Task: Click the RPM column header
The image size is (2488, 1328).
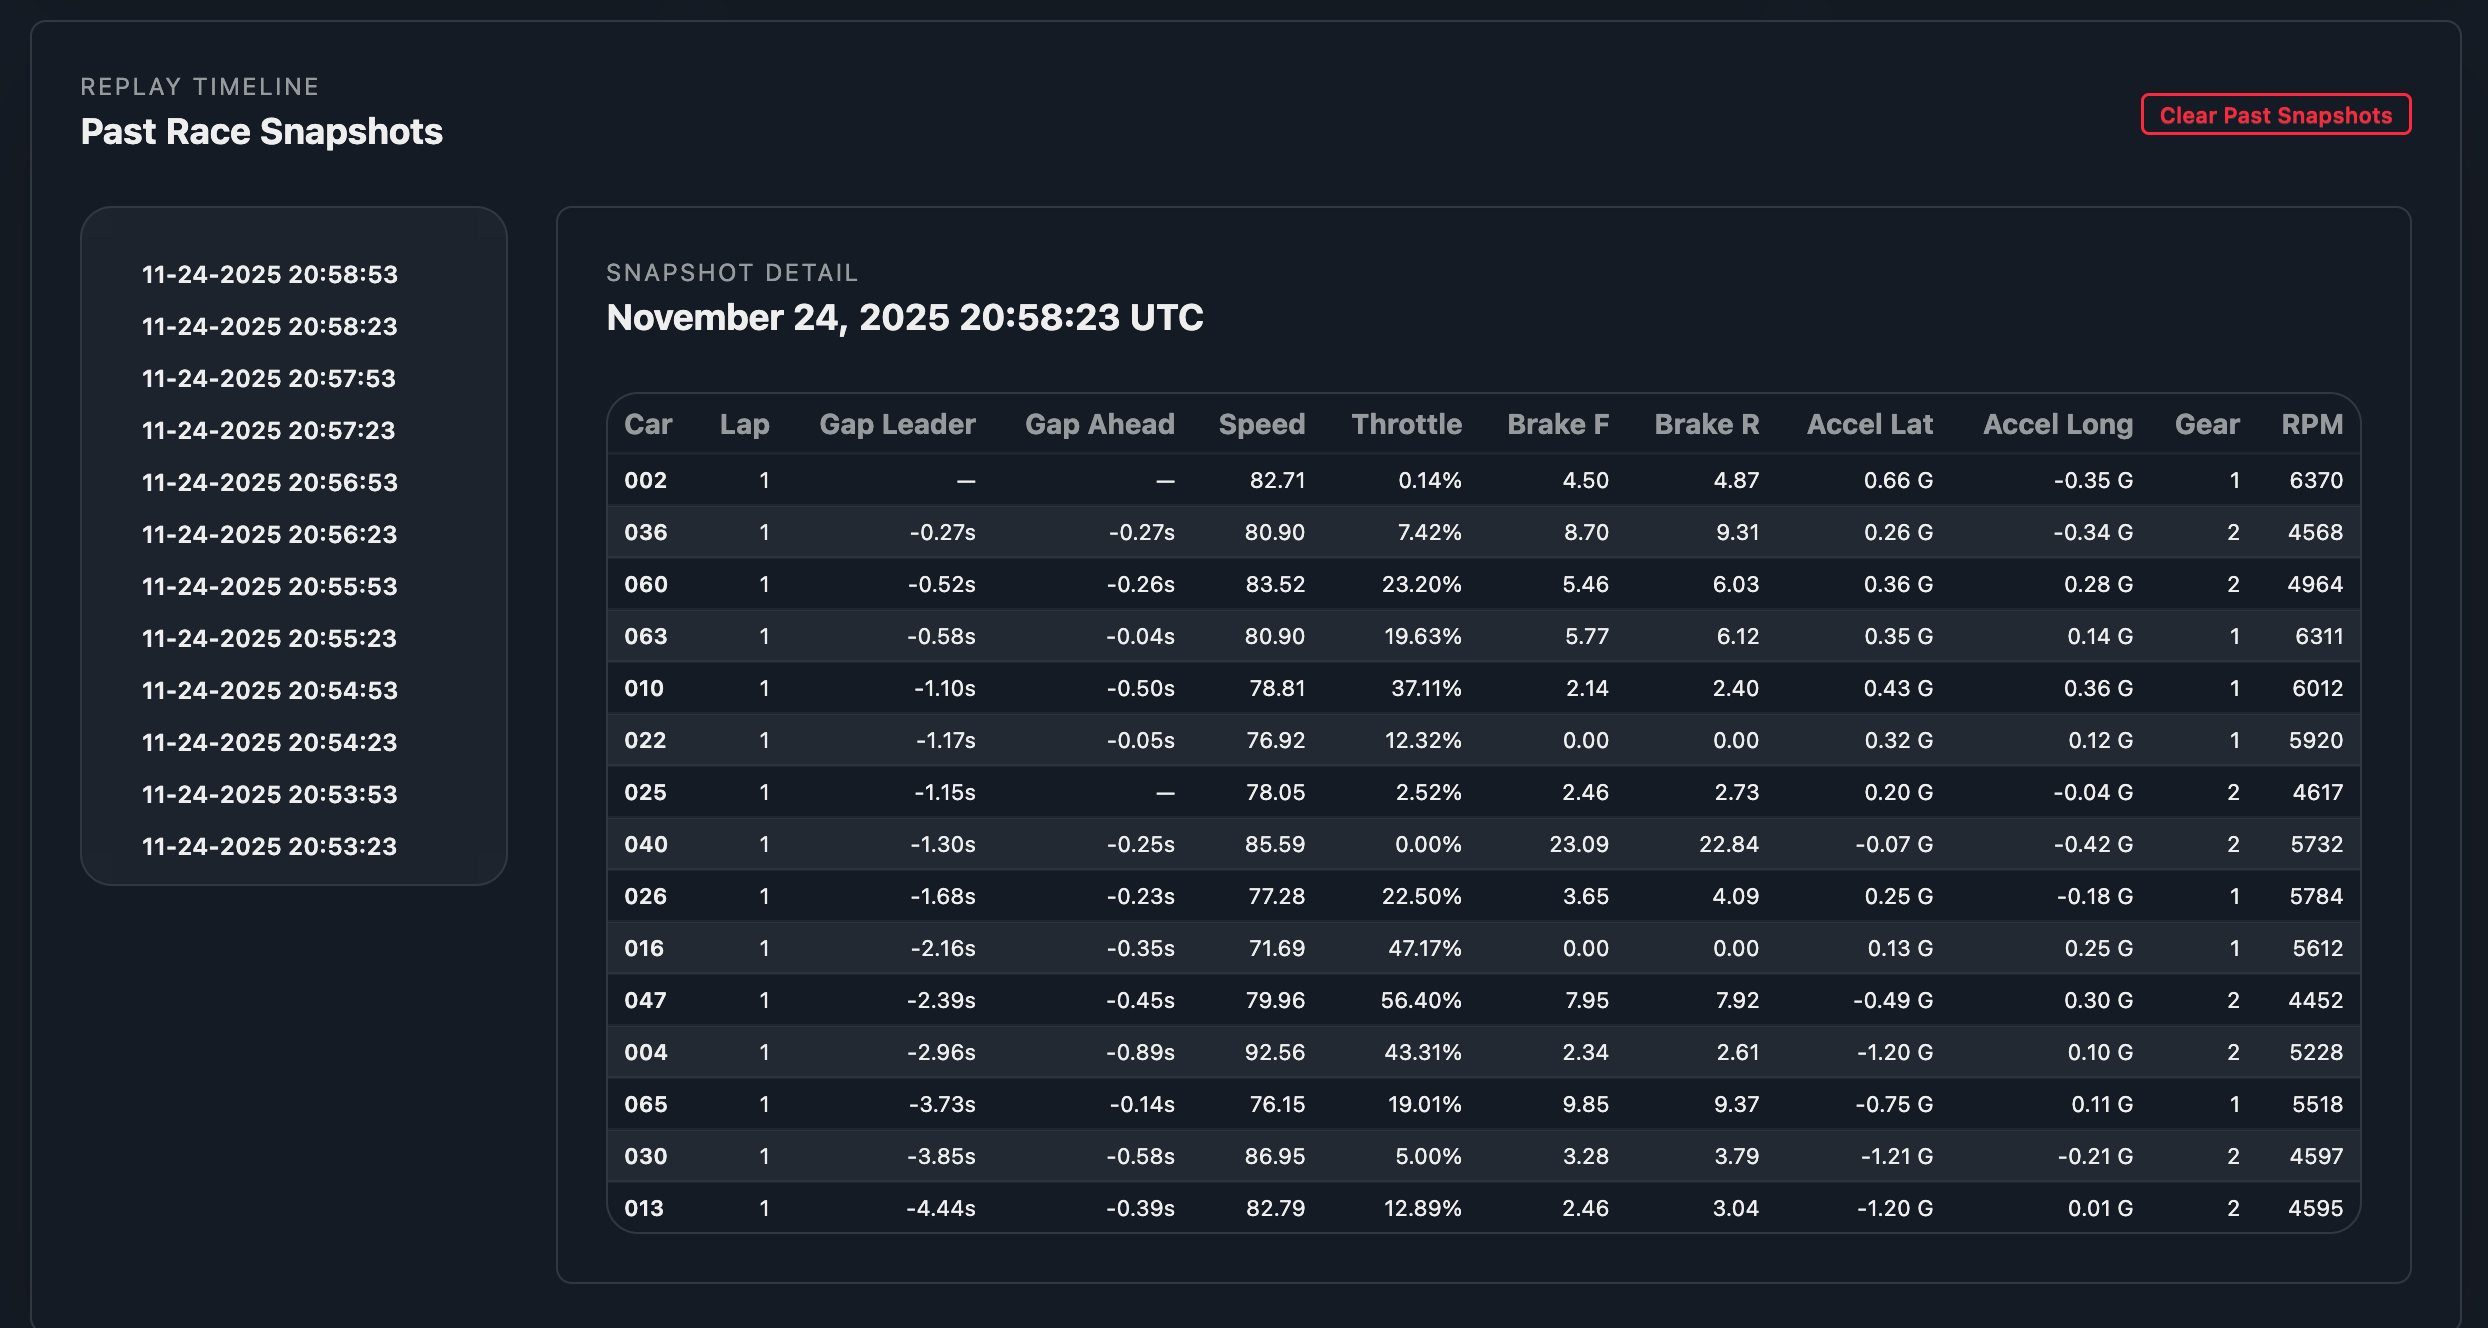Action: click(2311, 424)
